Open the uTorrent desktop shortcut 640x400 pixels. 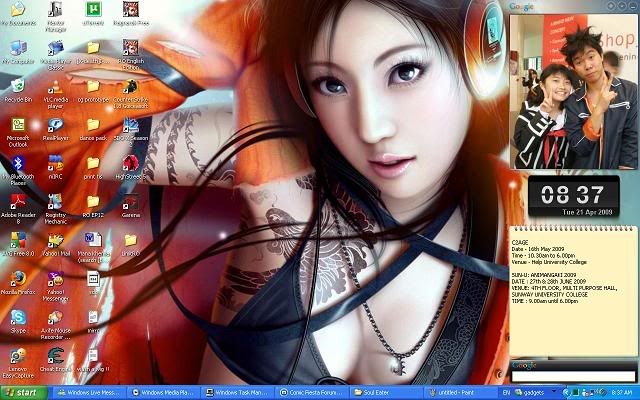pyautogui.click(x=93, y=13)
